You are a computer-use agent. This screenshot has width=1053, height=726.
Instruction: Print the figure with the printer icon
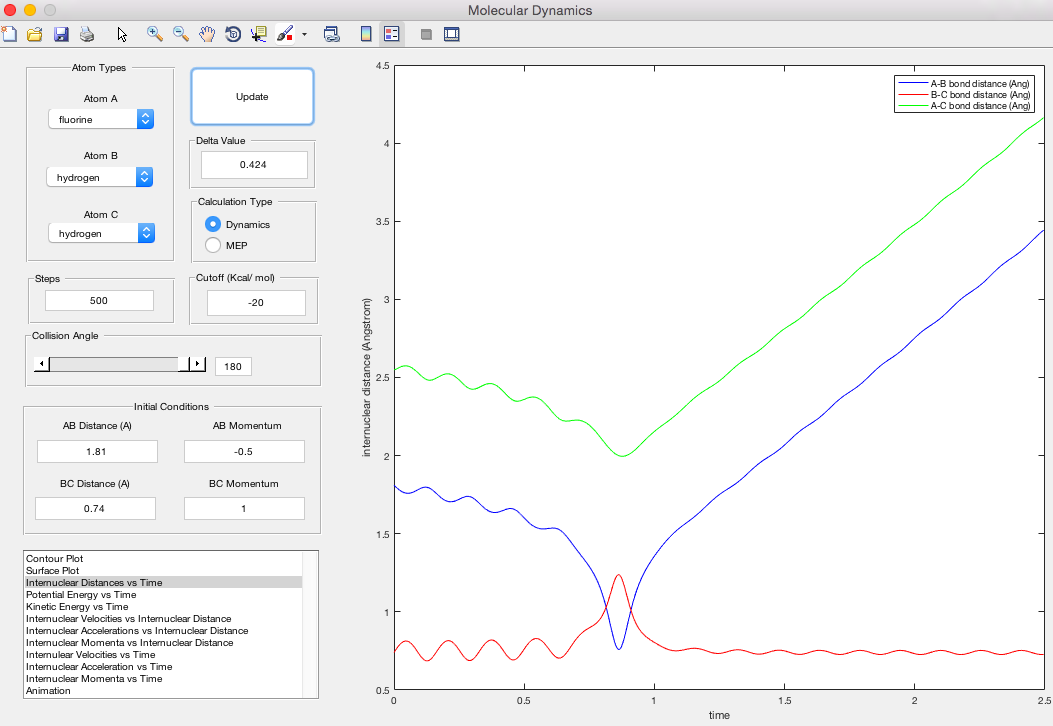(87, 34)
